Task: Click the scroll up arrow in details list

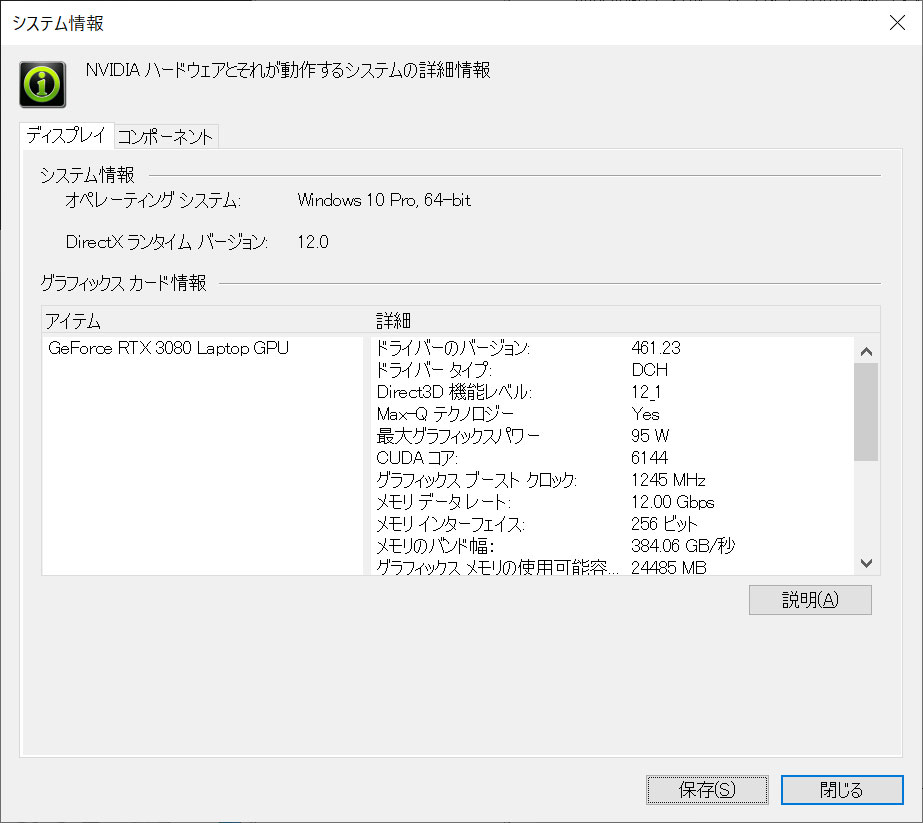Action: (866, 351)
